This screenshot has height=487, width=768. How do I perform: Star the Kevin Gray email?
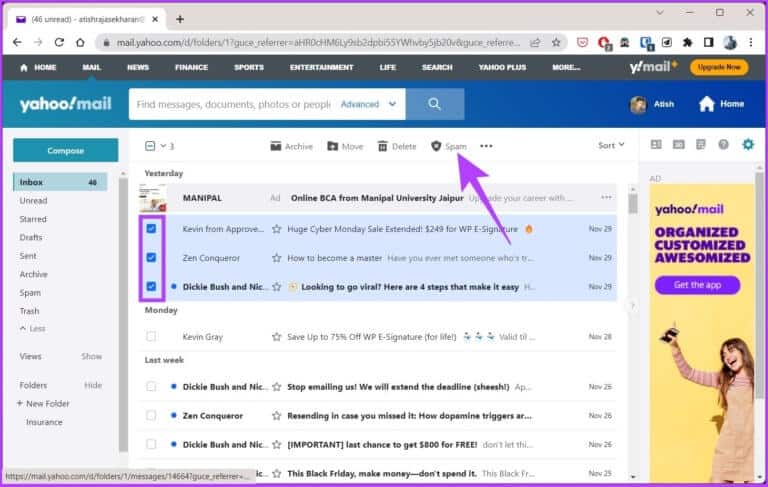pos(277,337)
